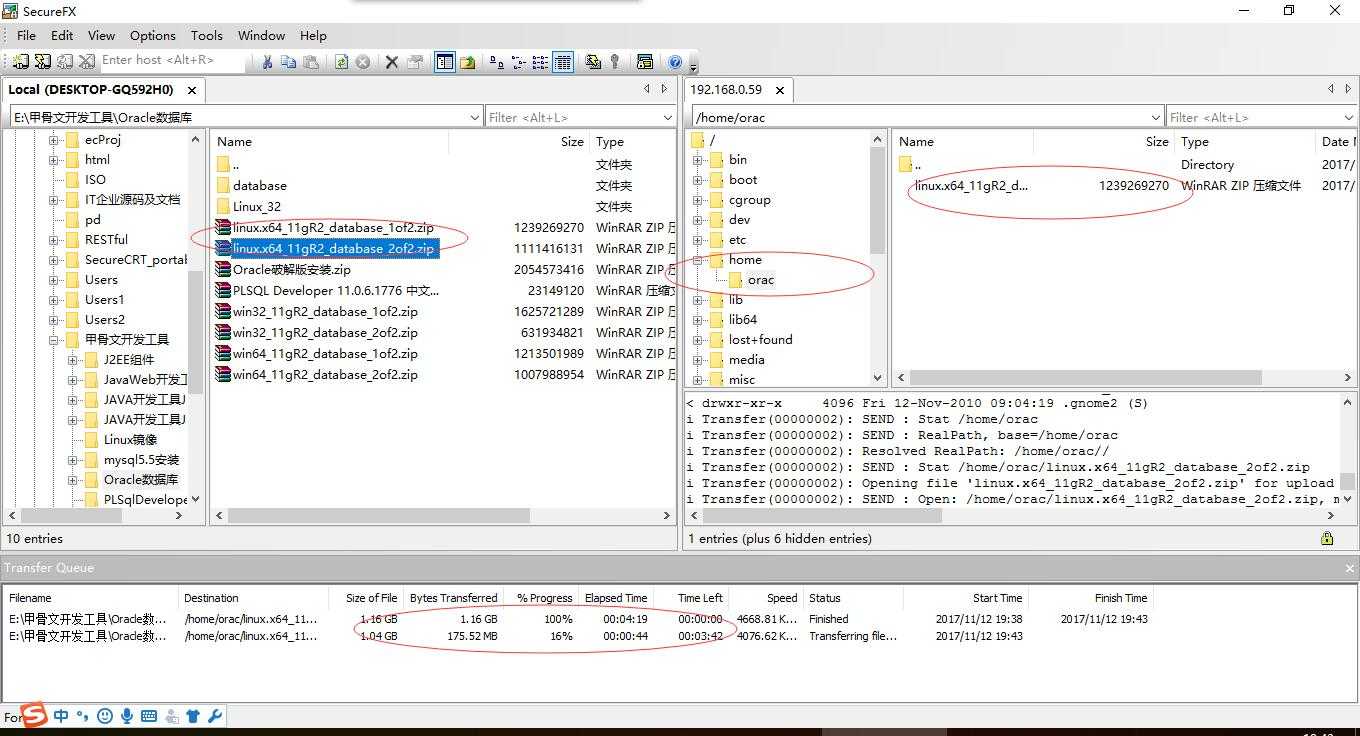Click the Stop transfer toolbar icon
Viewport: 1360px width, 736px height.
click(x=362, y=62)
